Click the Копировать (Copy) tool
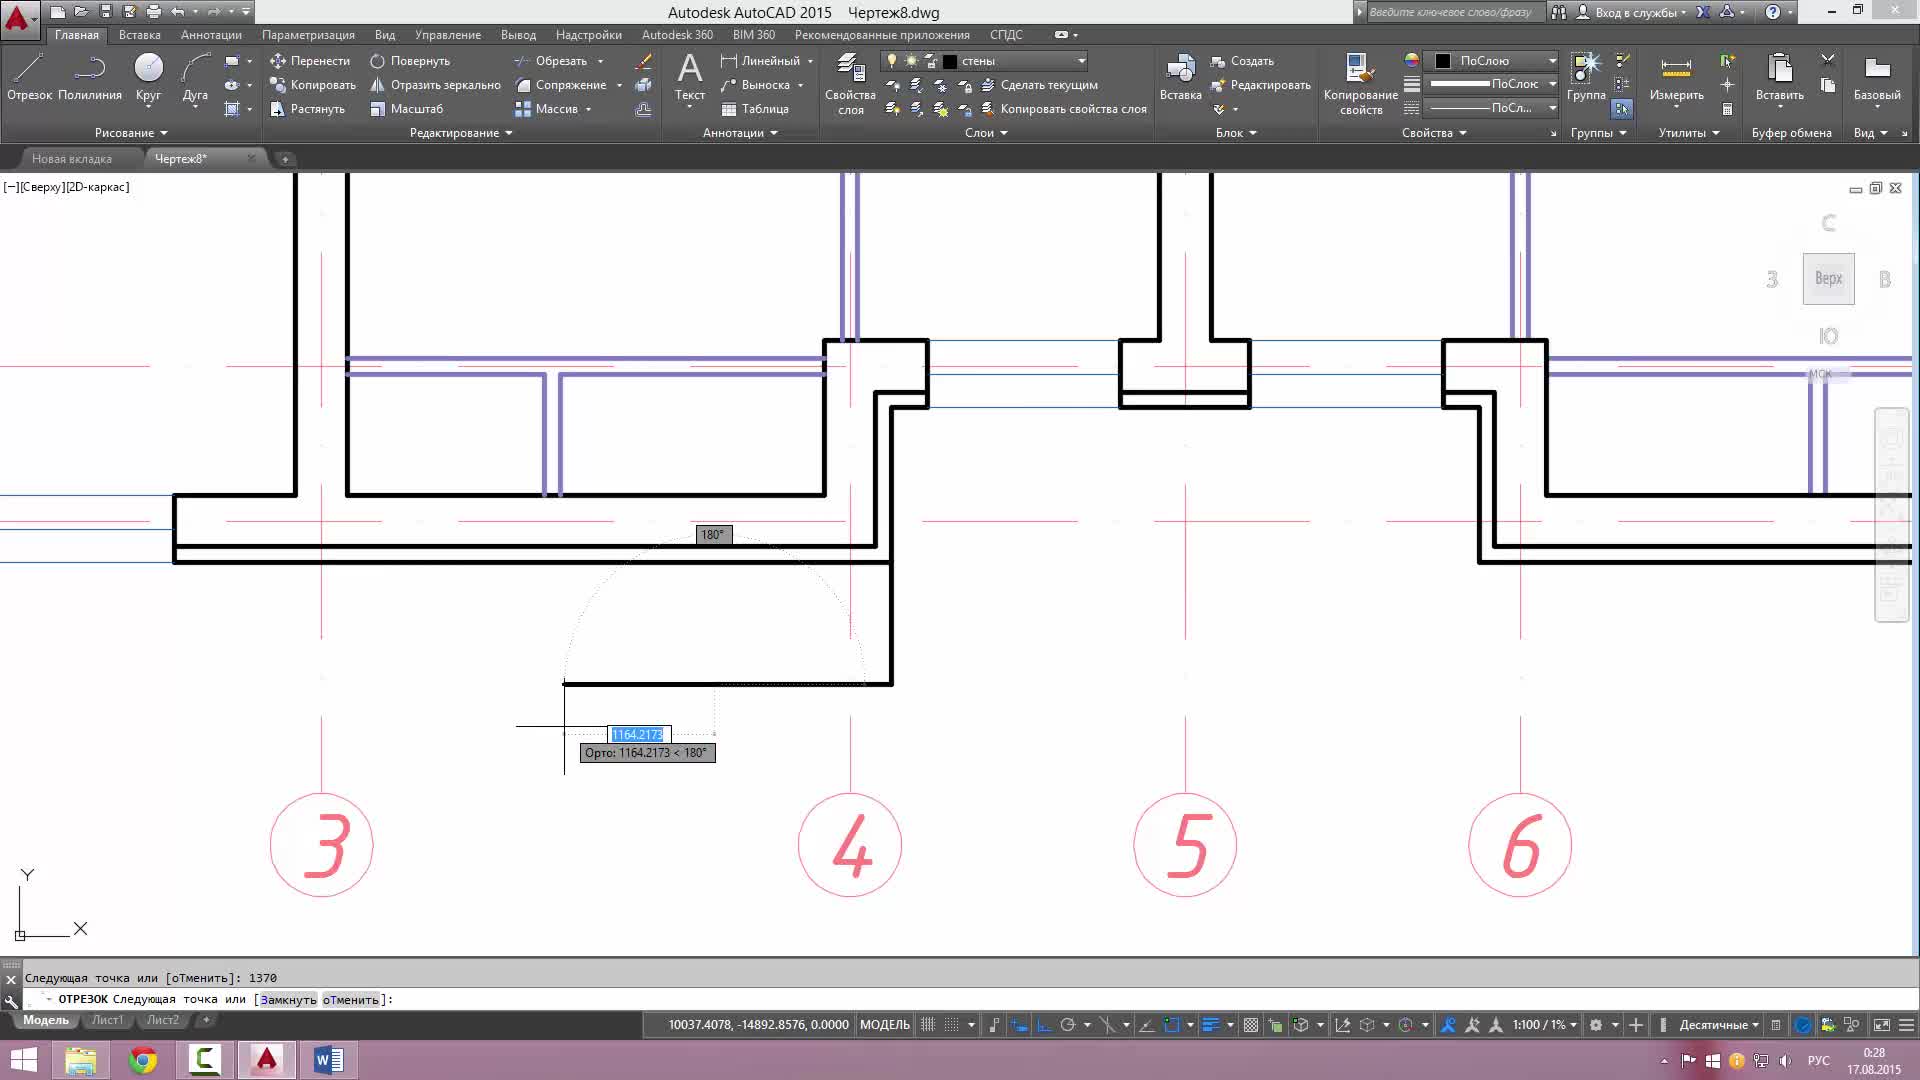1920x1080 pixels. pos(312,85)
